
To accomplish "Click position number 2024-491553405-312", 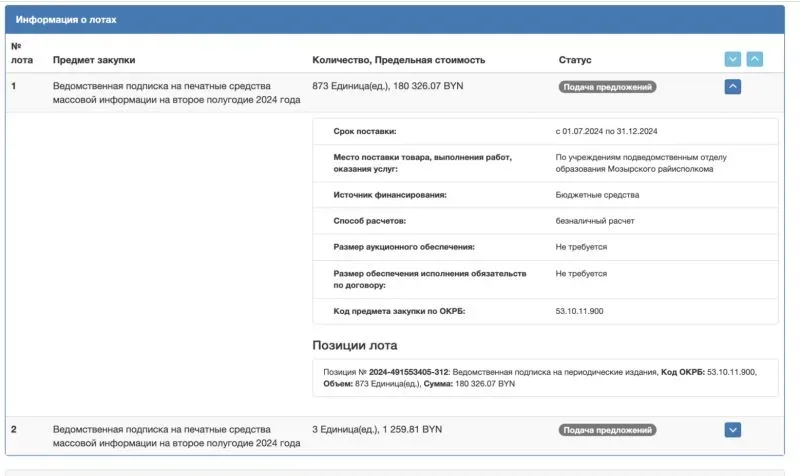I will [410, 371].
